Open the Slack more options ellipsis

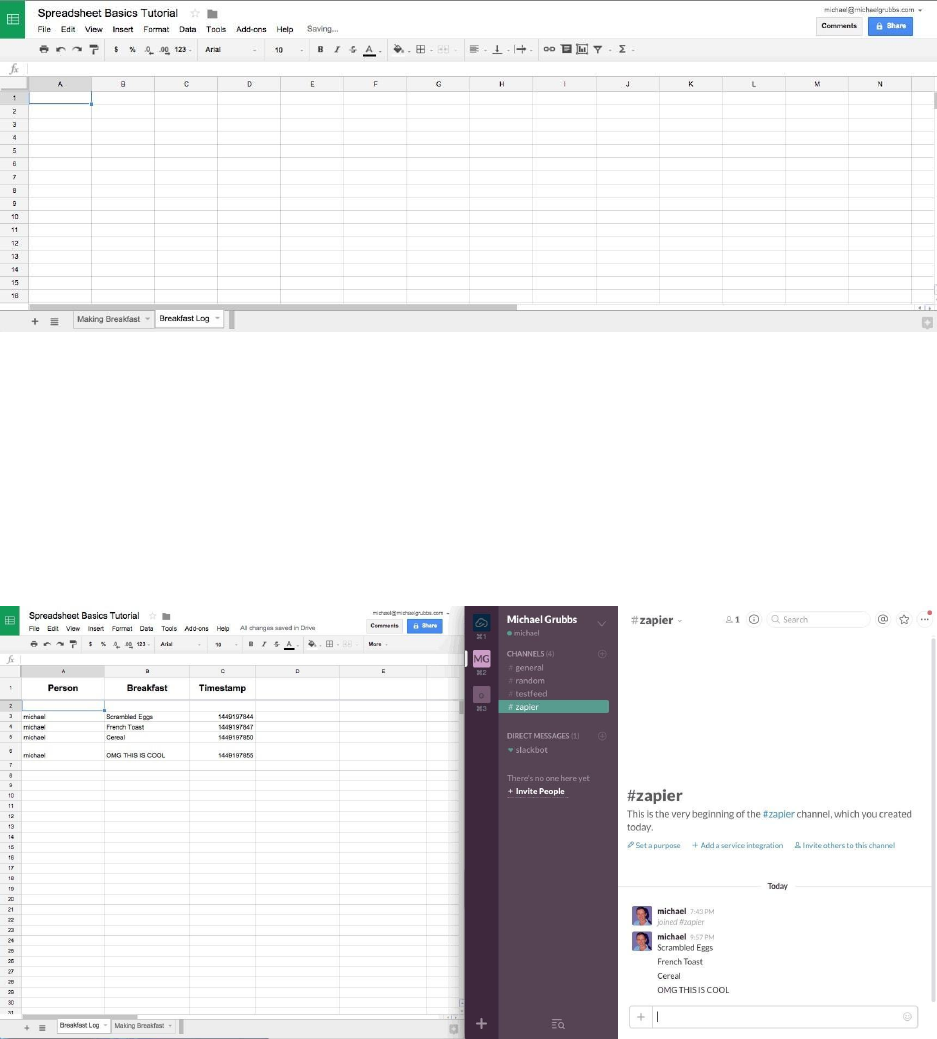pos(925,620)
